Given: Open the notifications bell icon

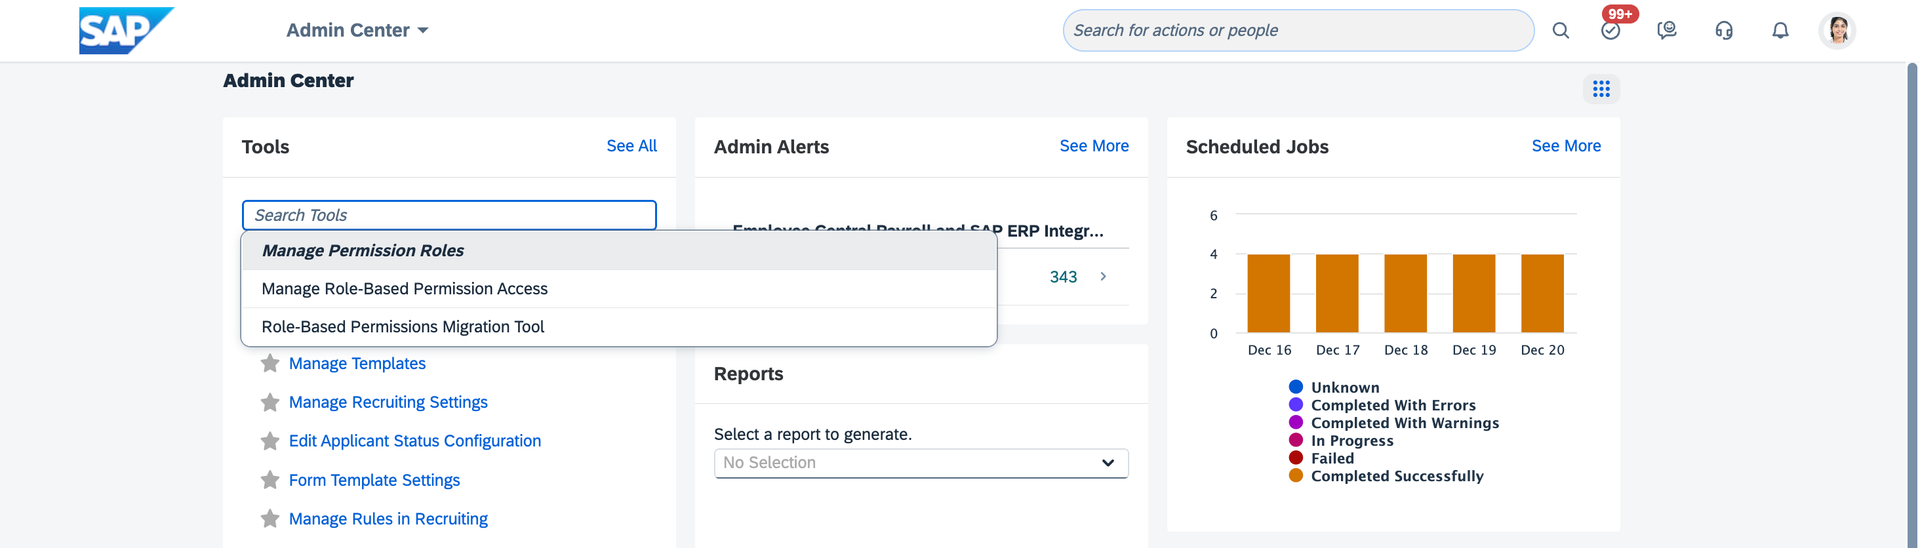Looking at the screenshot, I should [1780, 30].
